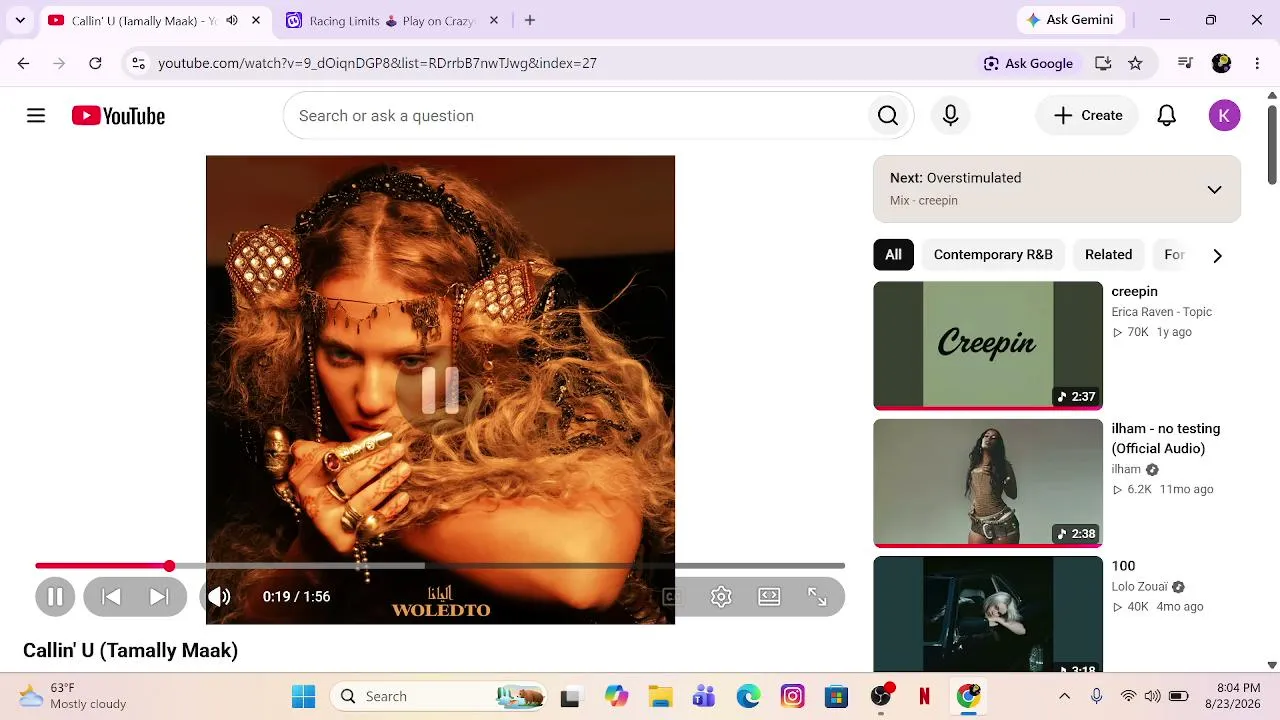Switch the player to theater mode

(x=769, y=597)
